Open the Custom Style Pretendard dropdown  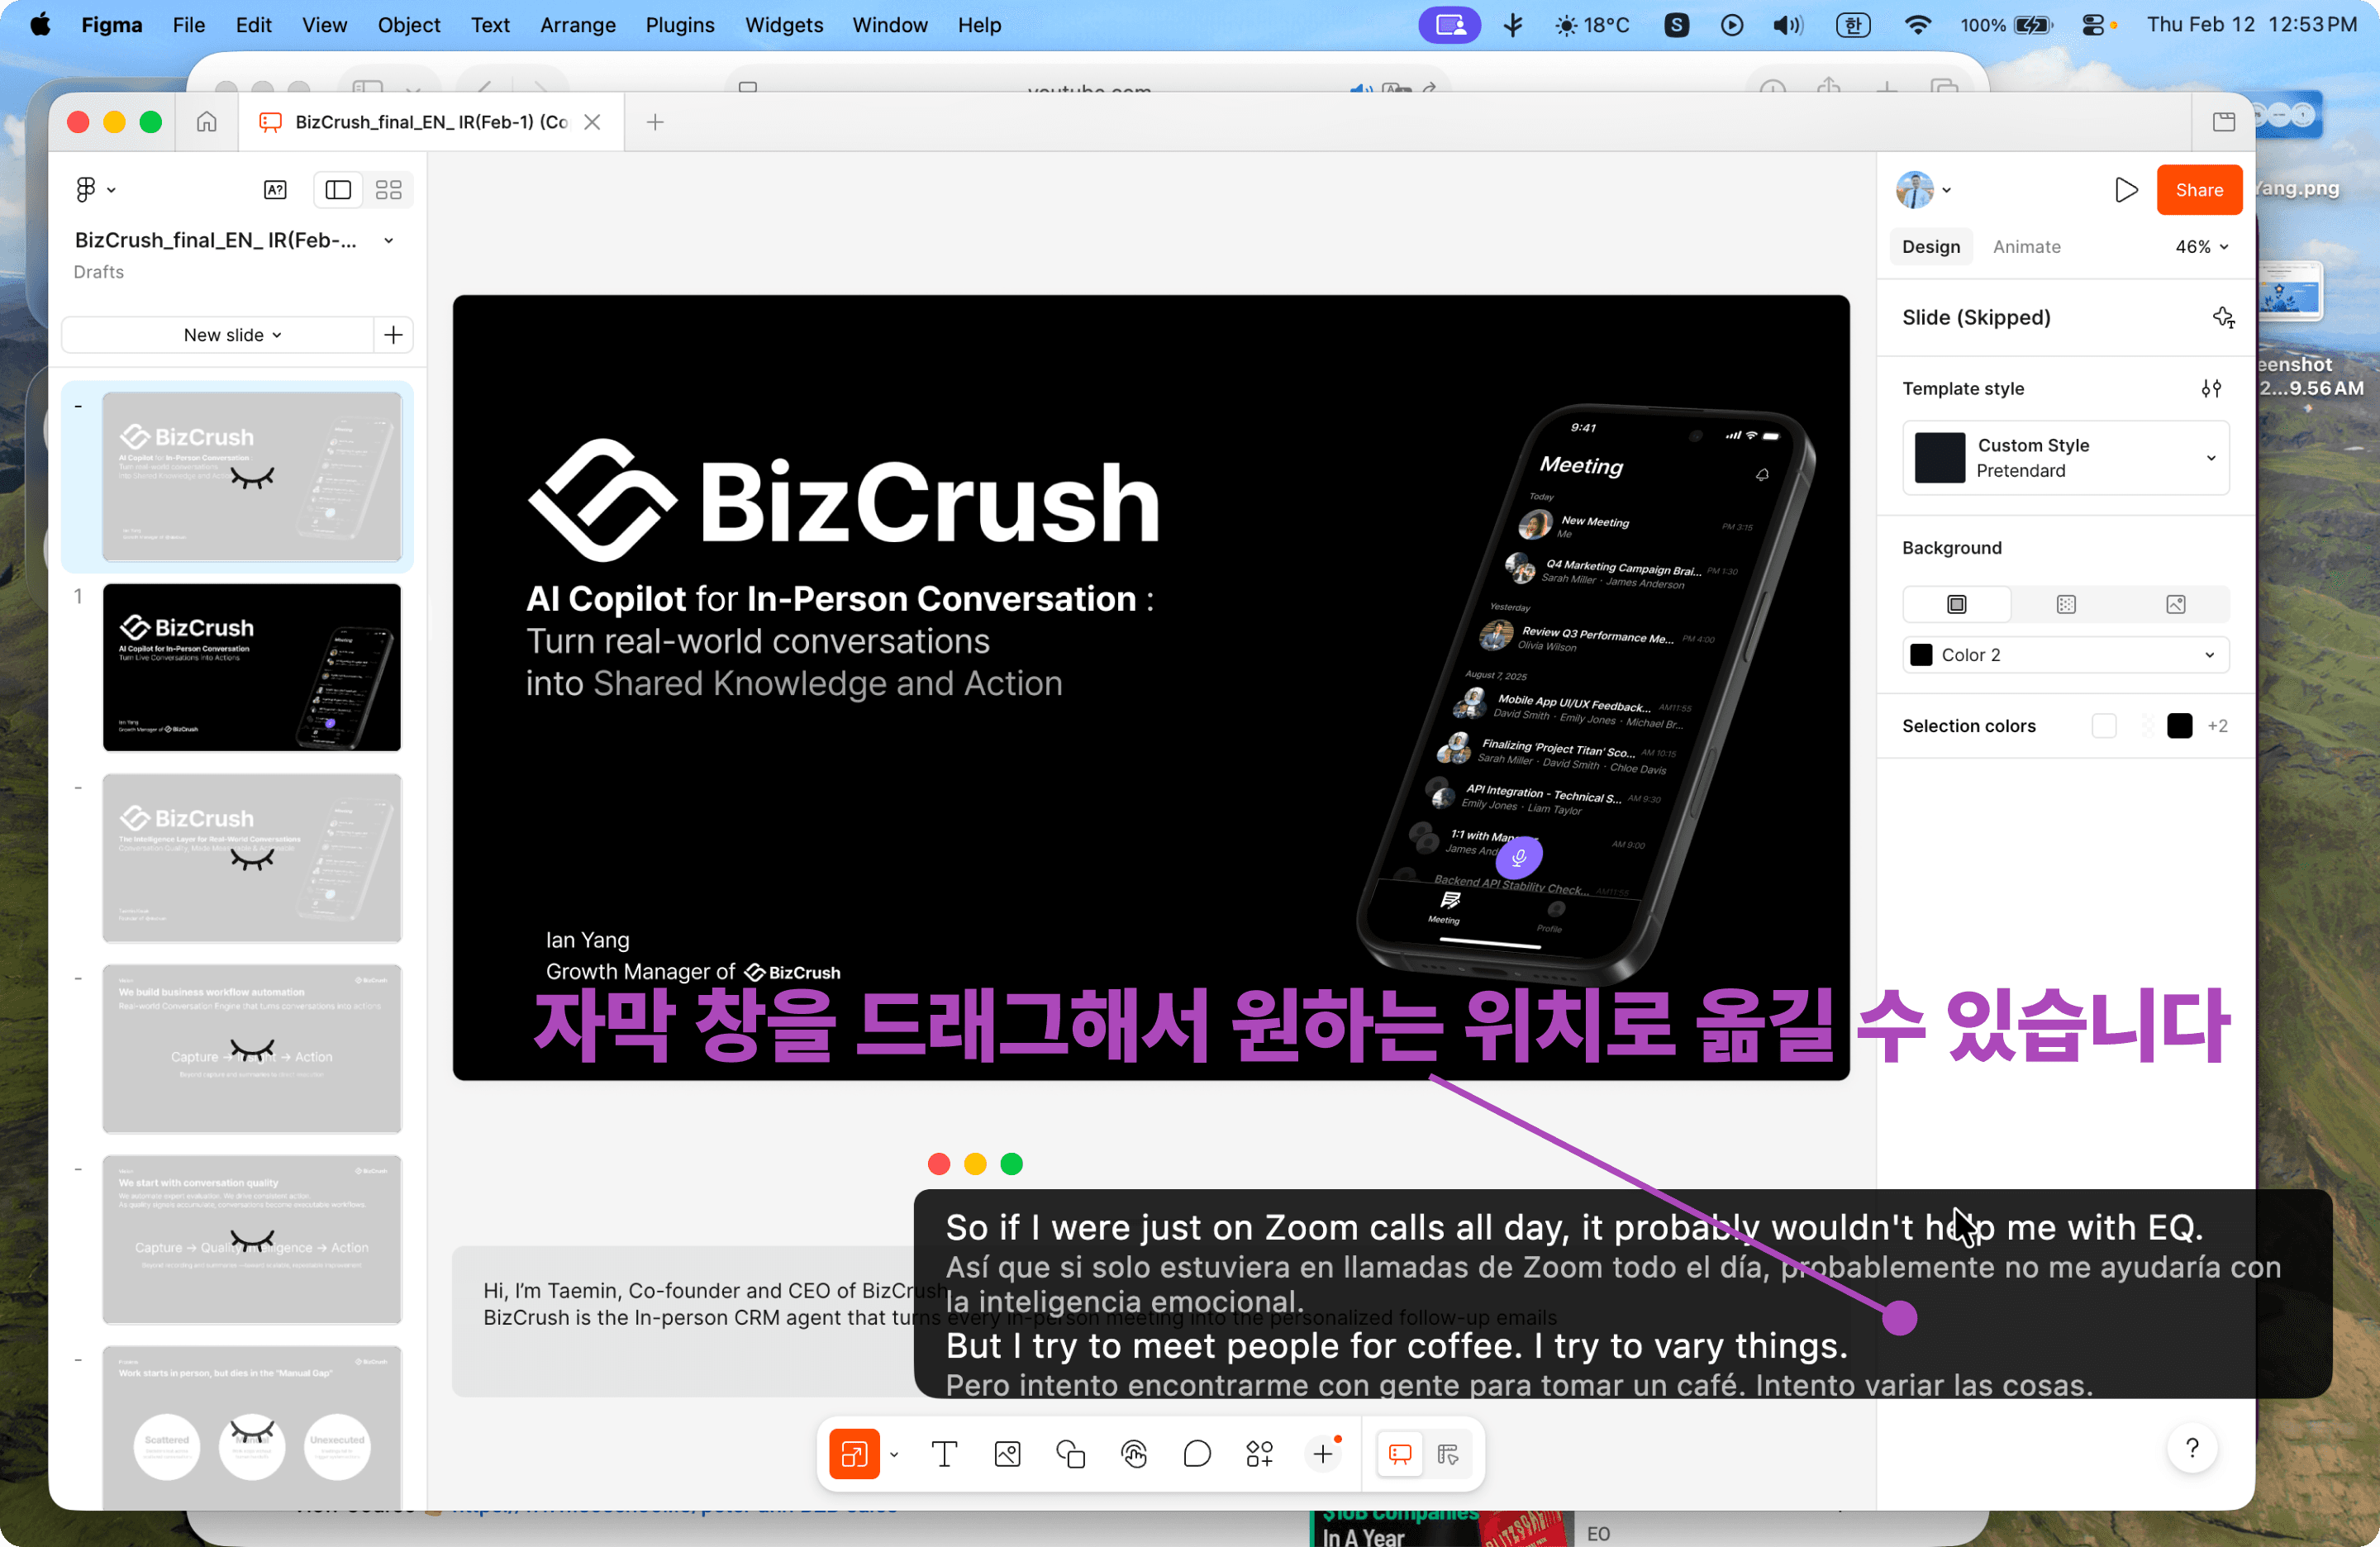[2065, 458]
